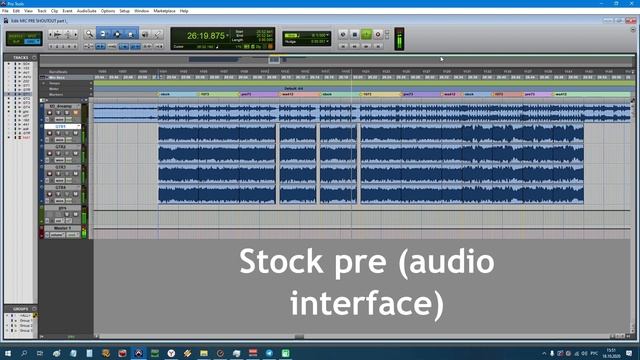
Task: Click the audio waveform zoom button
Action: tap(58, 34)
